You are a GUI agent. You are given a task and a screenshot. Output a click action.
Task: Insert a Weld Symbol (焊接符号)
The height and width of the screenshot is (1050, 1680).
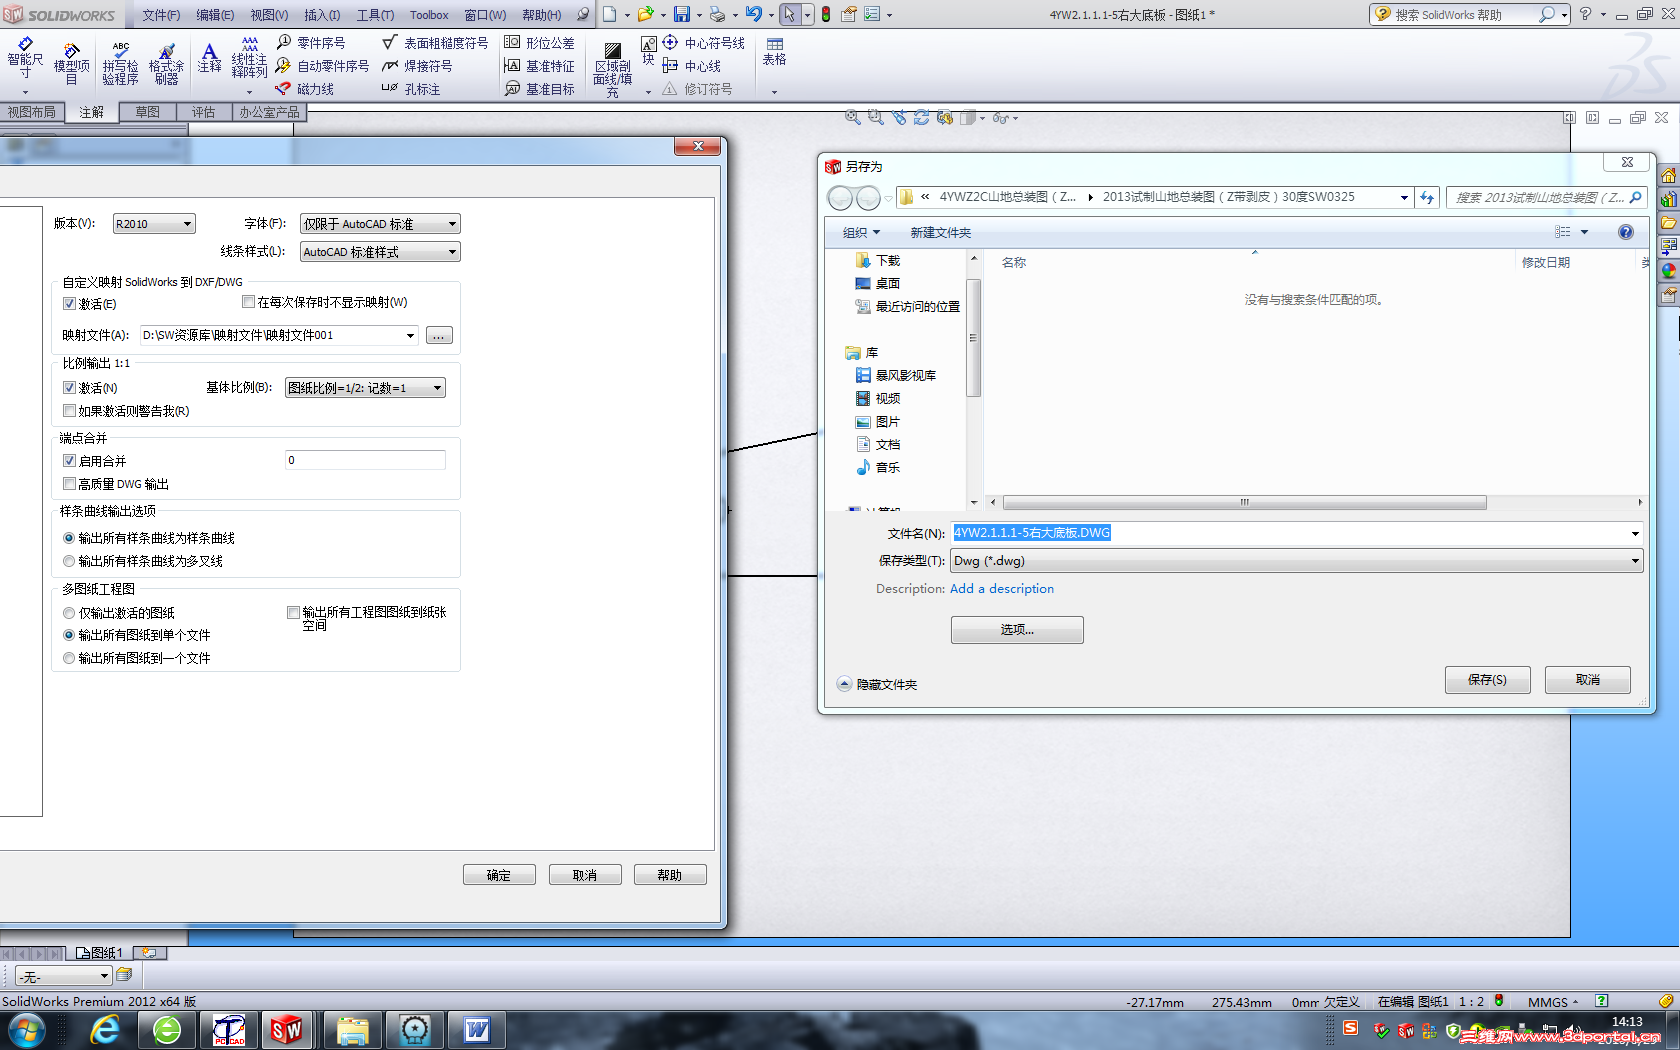(417, 65)
